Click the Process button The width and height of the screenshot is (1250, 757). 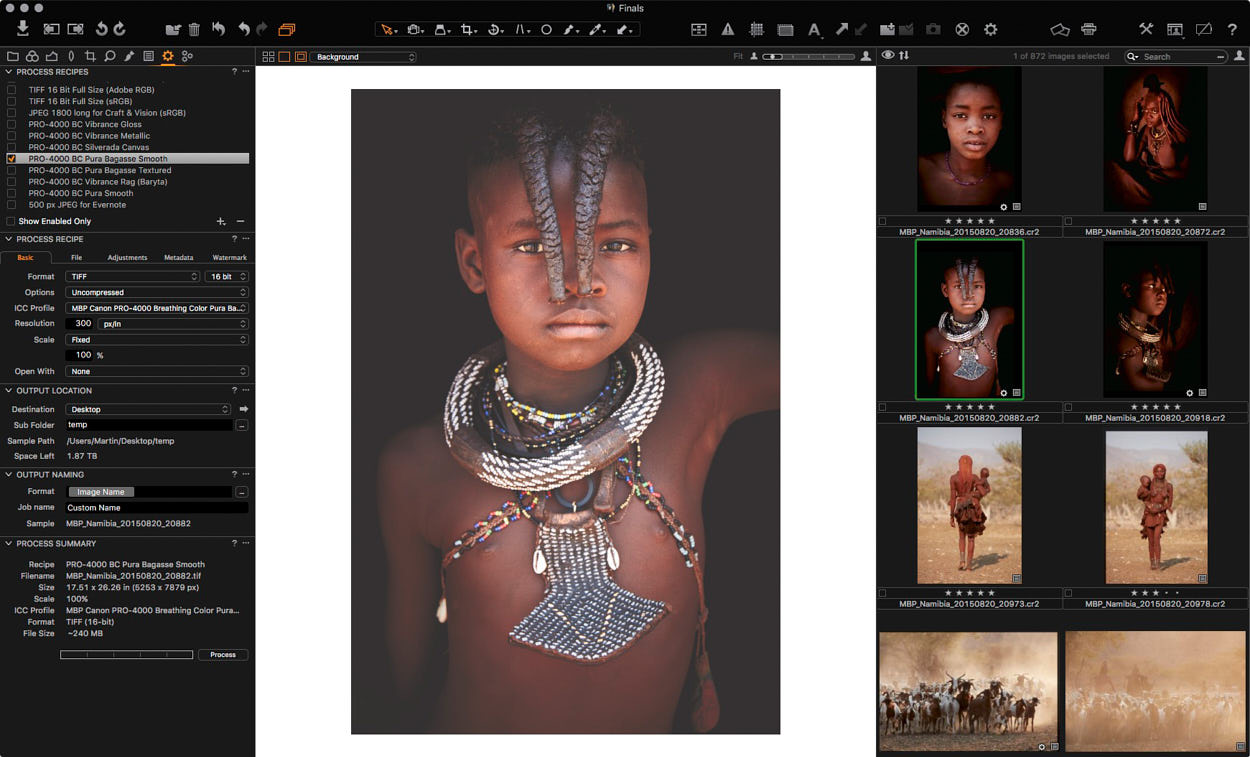coord(222,655)
